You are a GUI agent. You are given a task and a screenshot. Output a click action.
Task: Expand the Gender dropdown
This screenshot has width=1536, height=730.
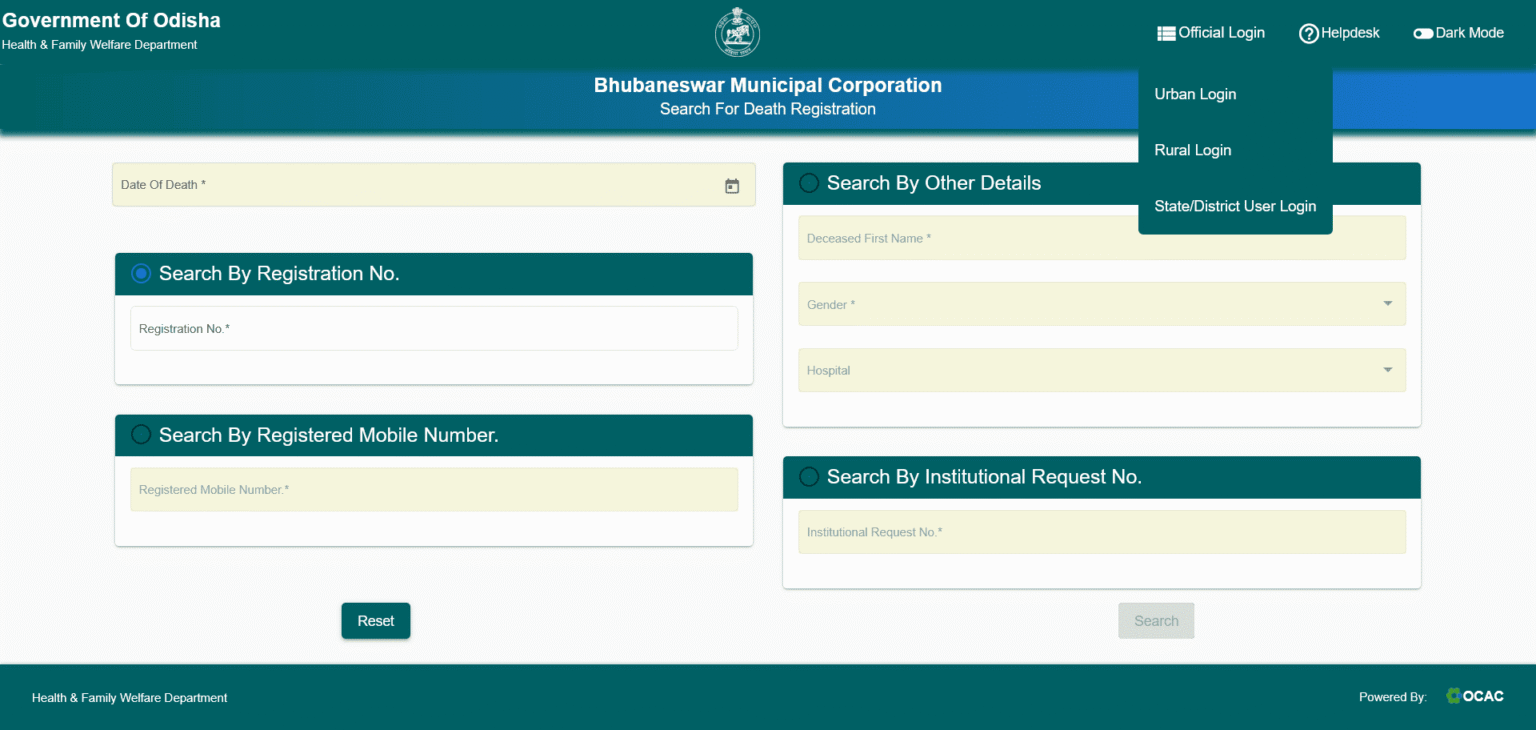[1387, 304]
